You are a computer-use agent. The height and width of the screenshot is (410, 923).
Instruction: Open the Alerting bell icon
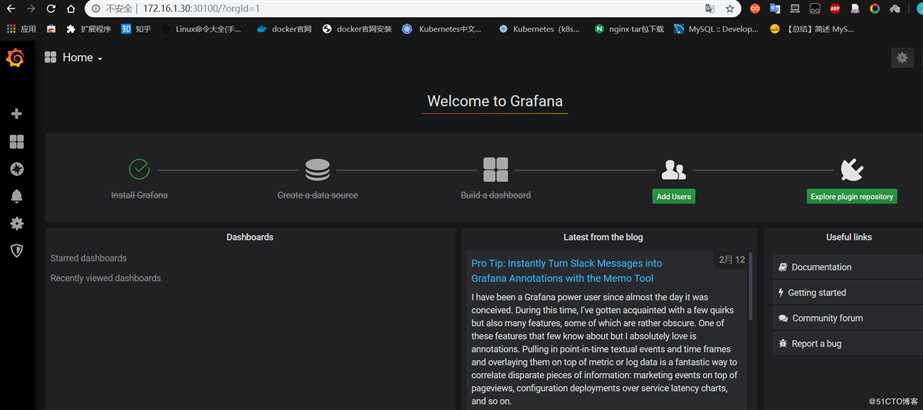tap(16, 197)
